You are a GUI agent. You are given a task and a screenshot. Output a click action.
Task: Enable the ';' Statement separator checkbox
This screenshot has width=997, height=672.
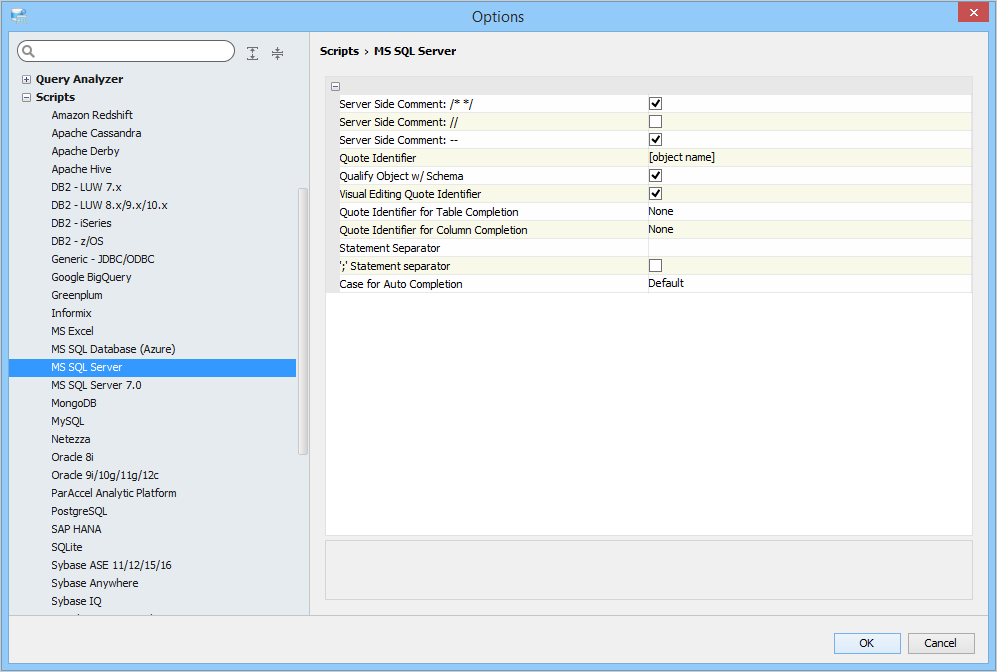(x=655, y=265)
